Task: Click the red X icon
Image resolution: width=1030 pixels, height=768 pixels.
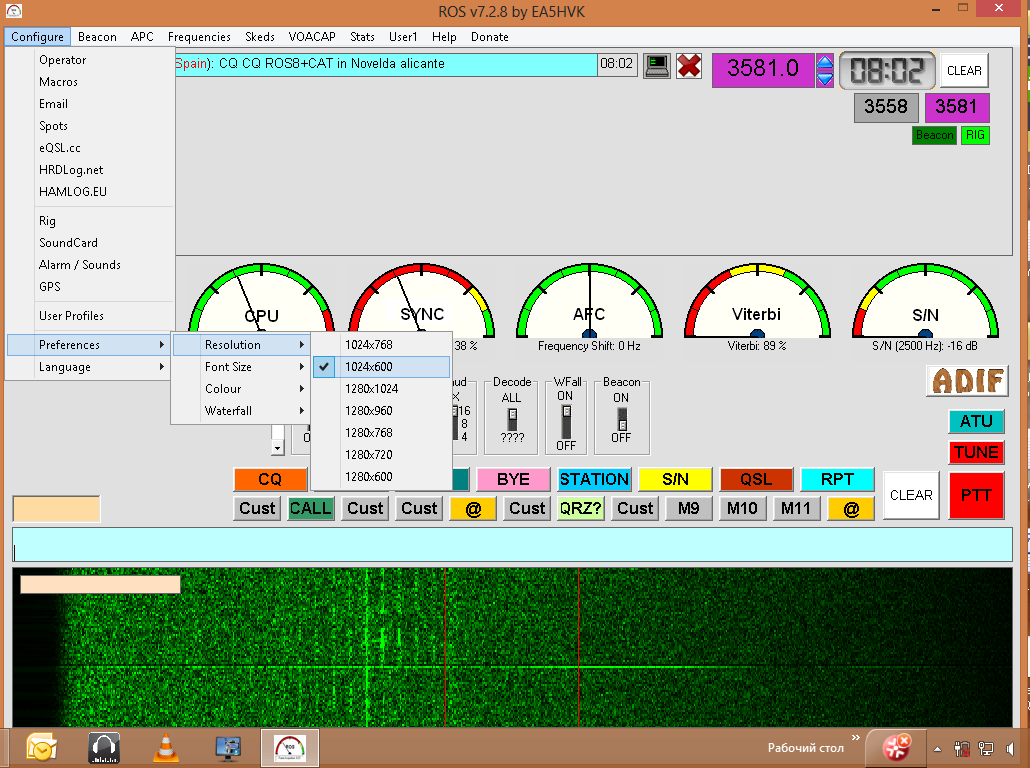Action: (x=689, y=66)
